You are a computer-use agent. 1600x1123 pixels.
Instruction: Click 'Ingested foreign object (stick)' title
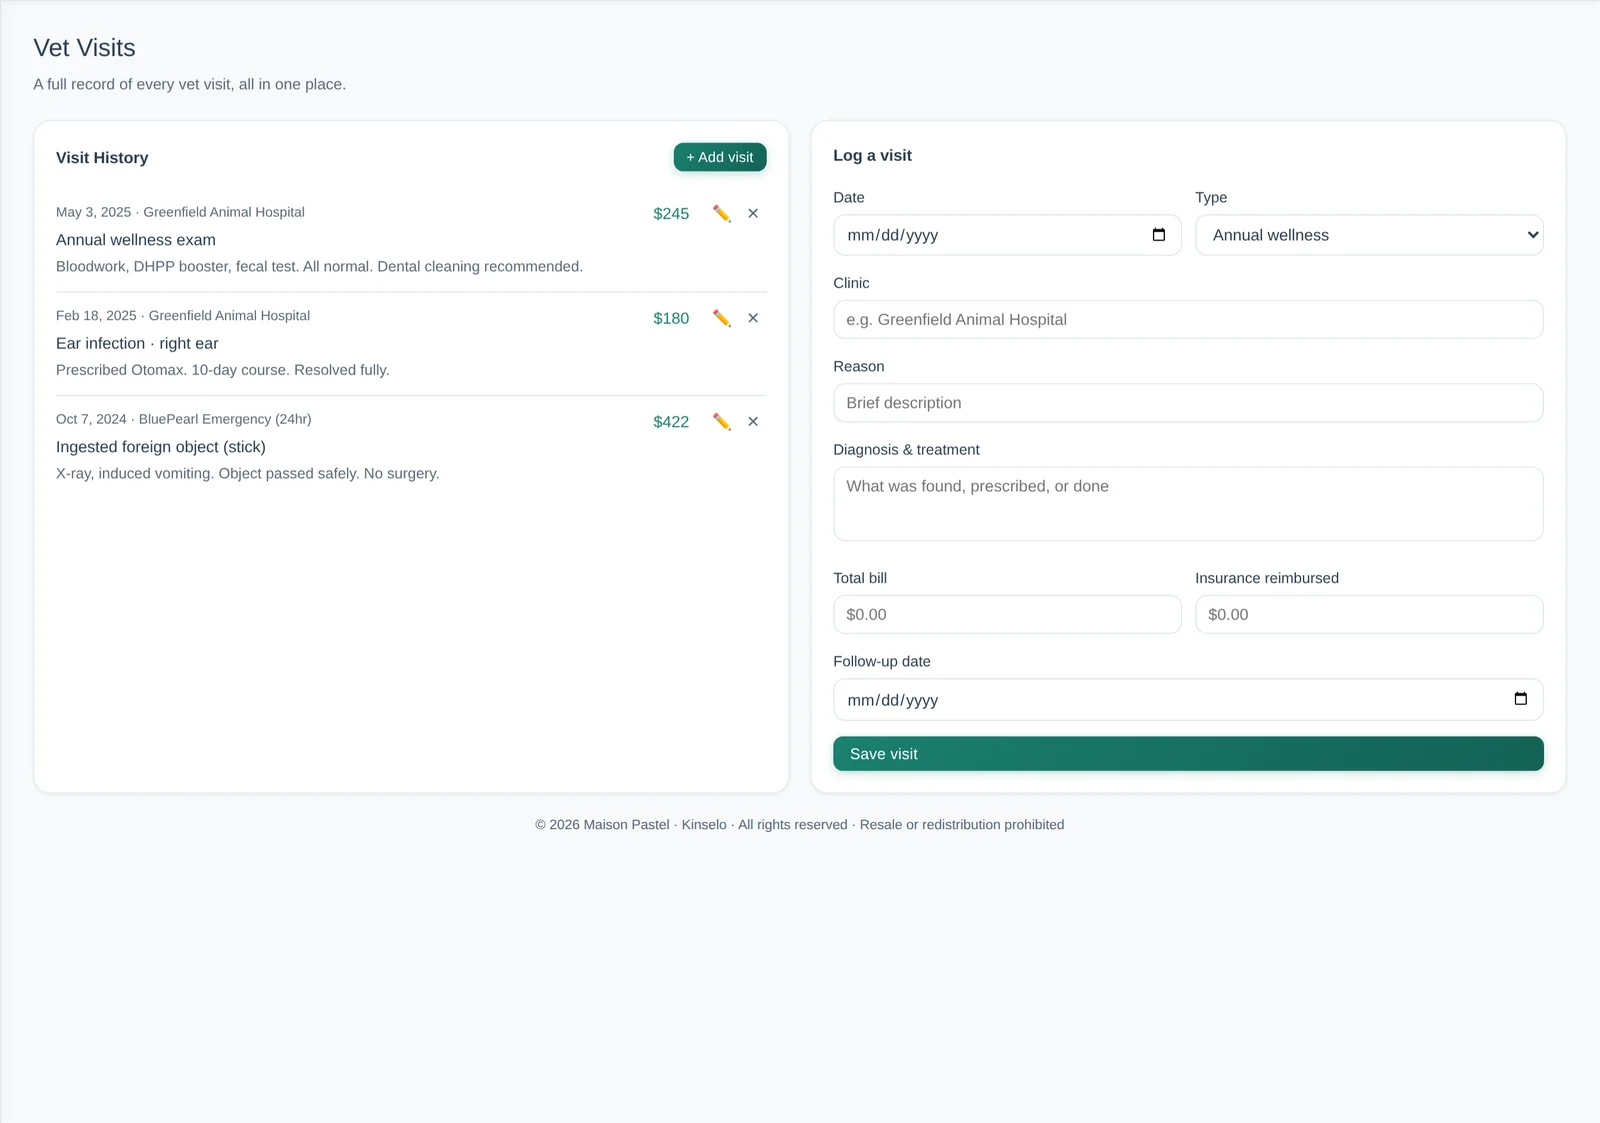click(x=161, y=447)
